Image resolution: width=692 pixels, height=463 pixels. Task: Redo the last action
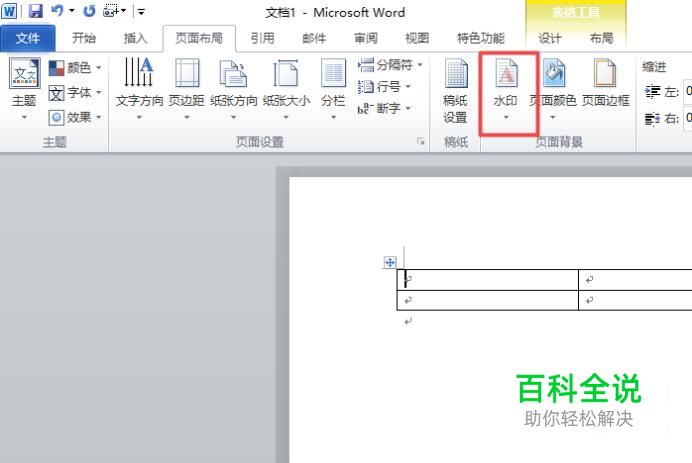click(89, 11)
